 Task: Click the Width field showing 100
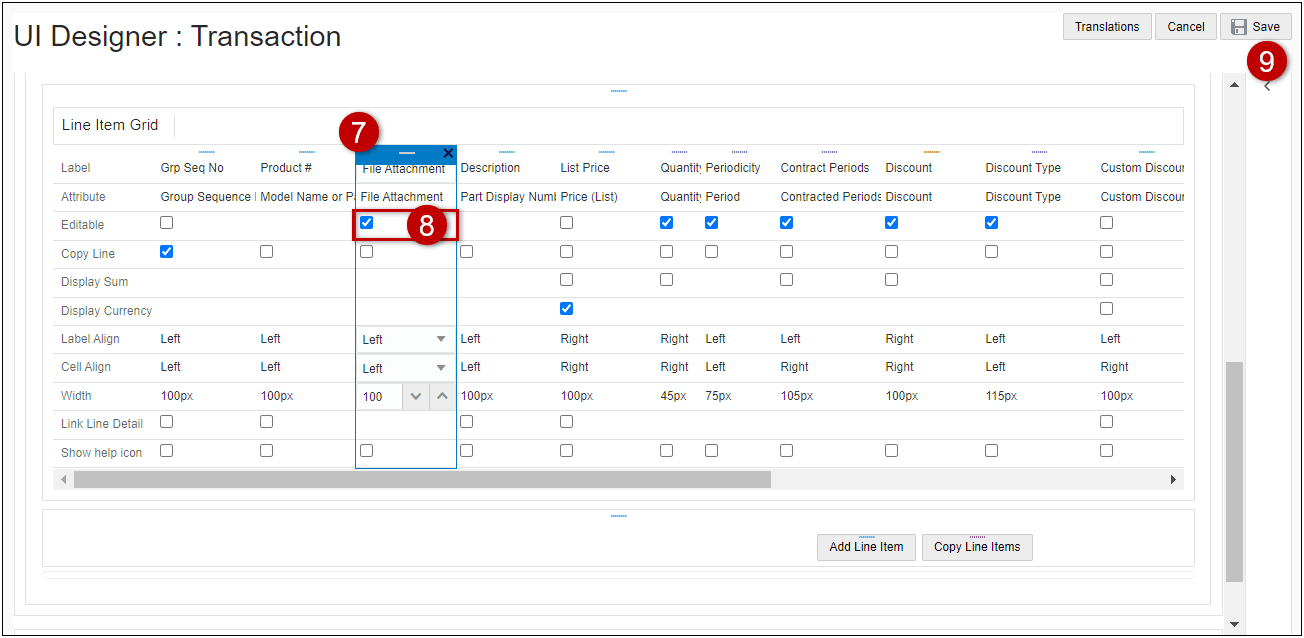[x=380, y=397]
